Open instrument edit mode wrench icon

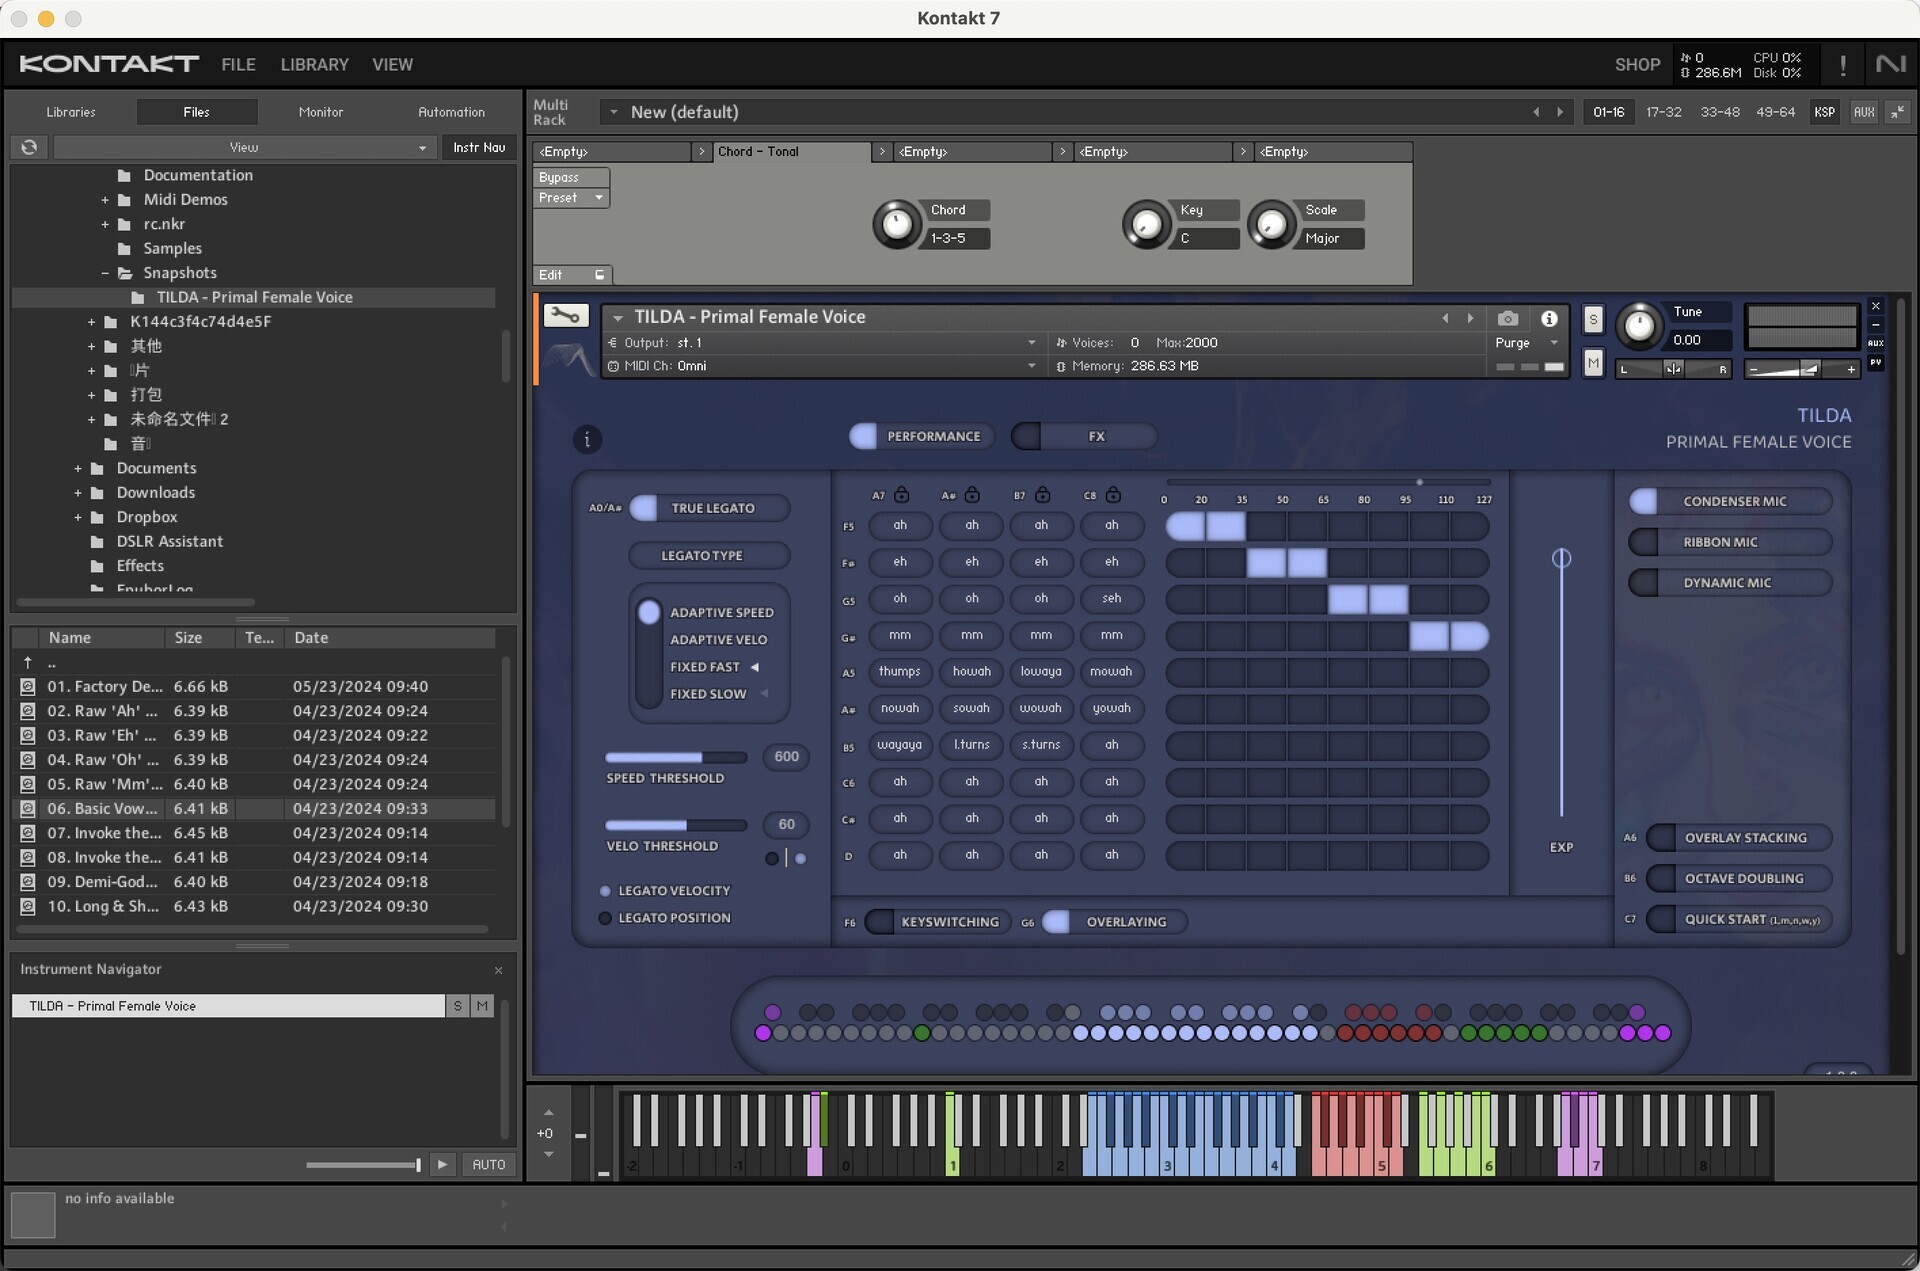pyautogui.click(x=565, y=317)
